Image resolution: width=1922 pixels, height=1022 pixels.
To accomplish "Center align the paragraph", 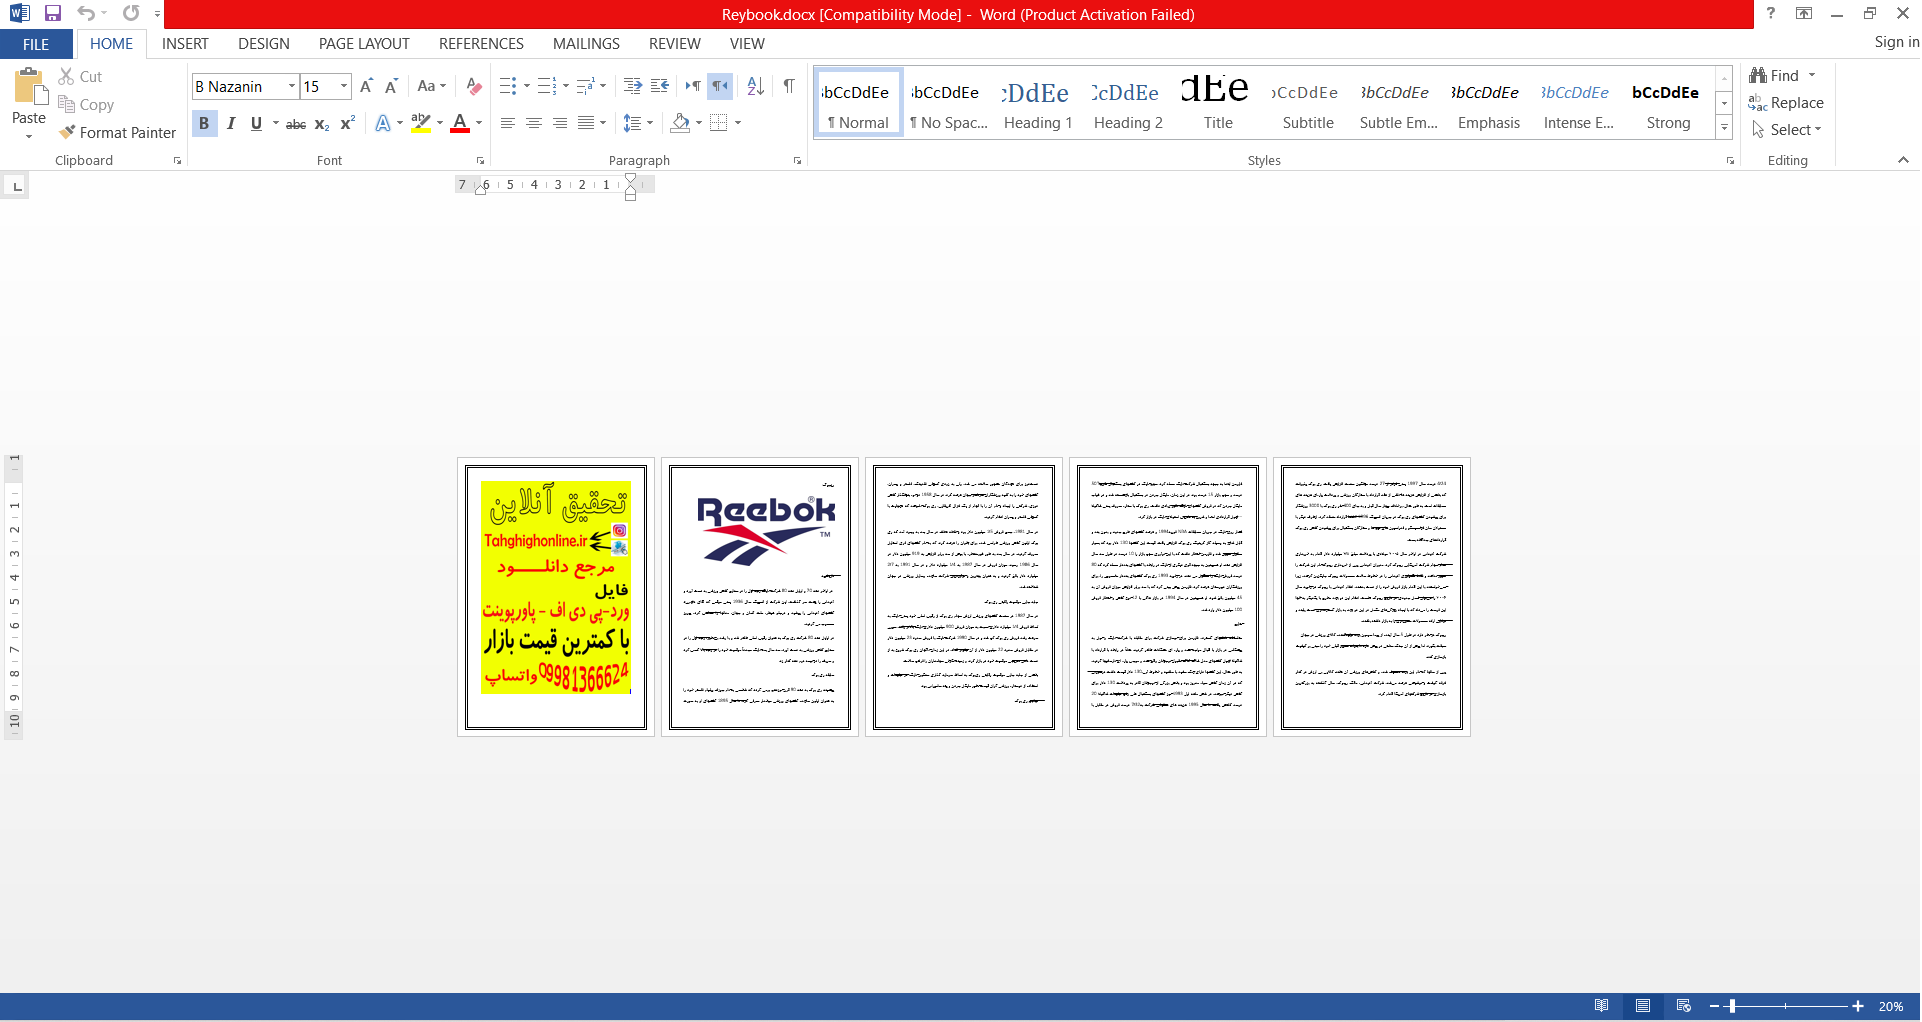I will [x=534, y=123].
